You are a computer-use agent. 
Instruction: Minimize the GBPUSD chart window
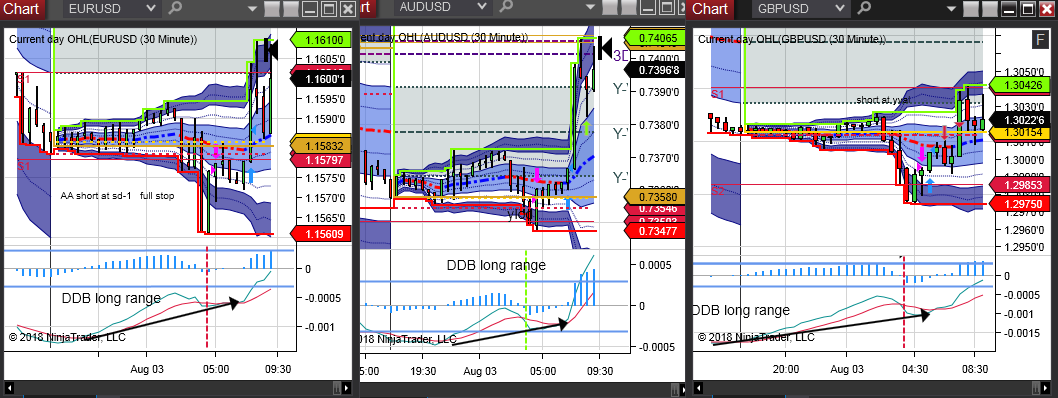click(1009, 9)
